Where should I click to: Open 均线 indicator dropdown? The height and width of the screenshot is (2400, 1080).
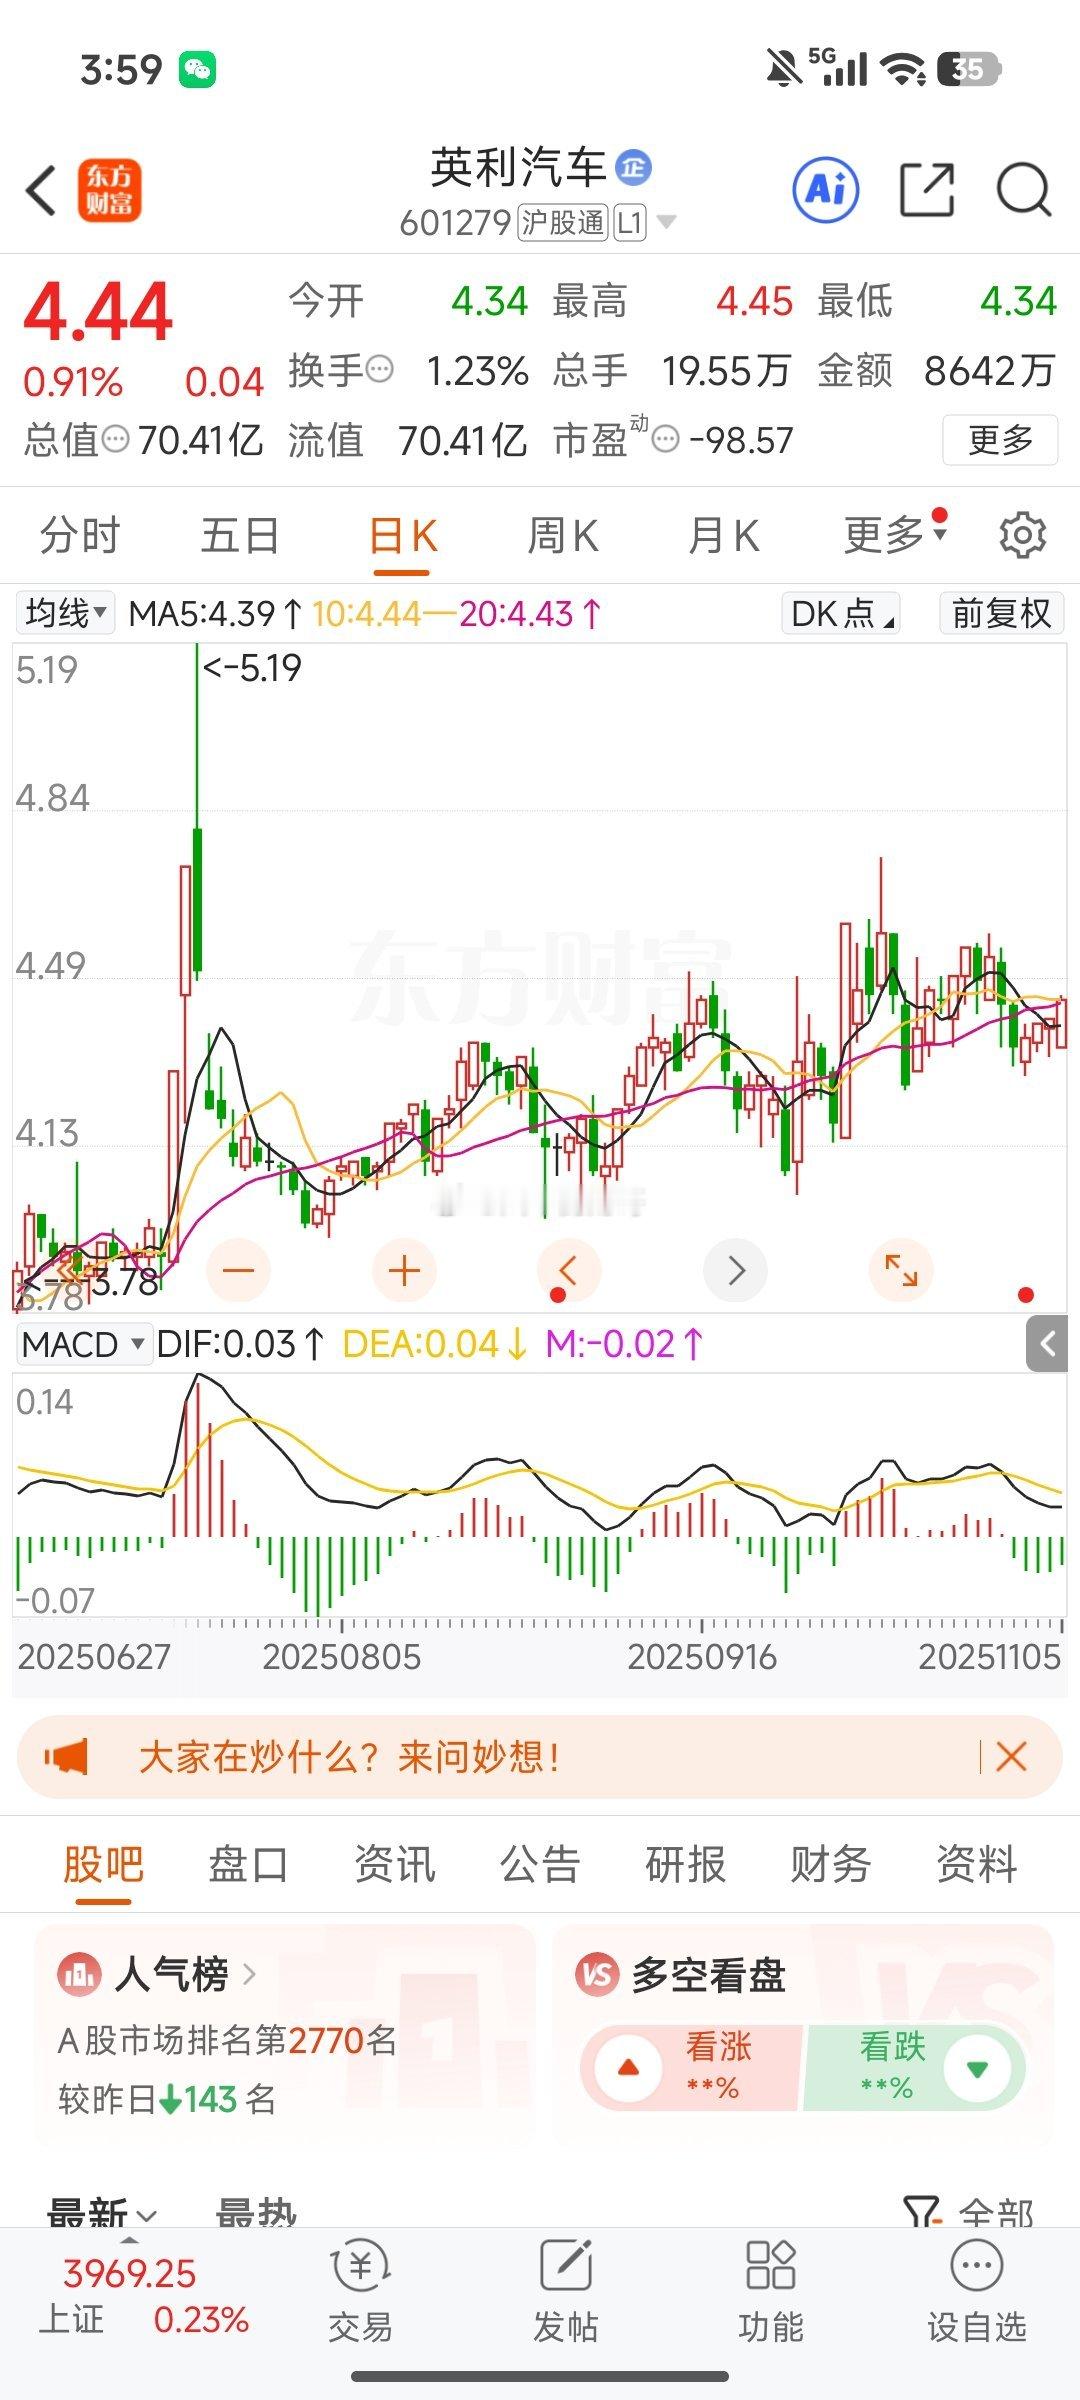[65, 613]
